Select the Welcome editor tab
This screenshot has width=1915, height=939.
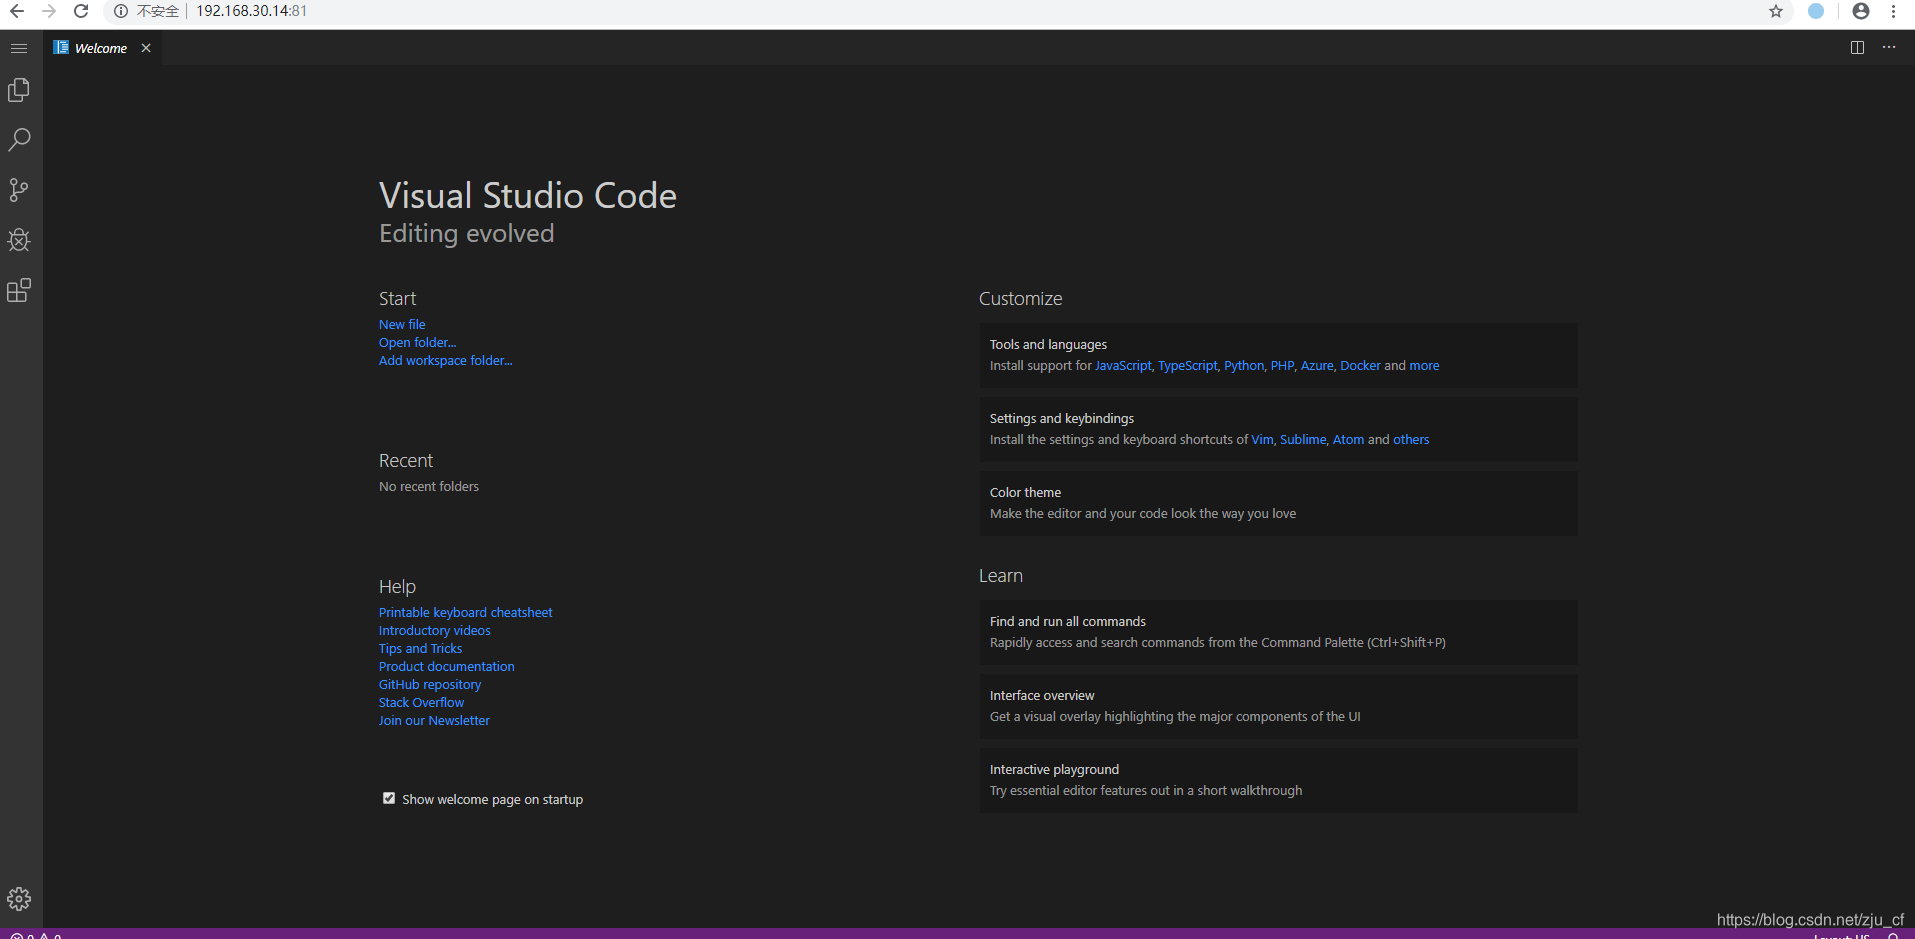pyautogui.click(x=101, y=48)
